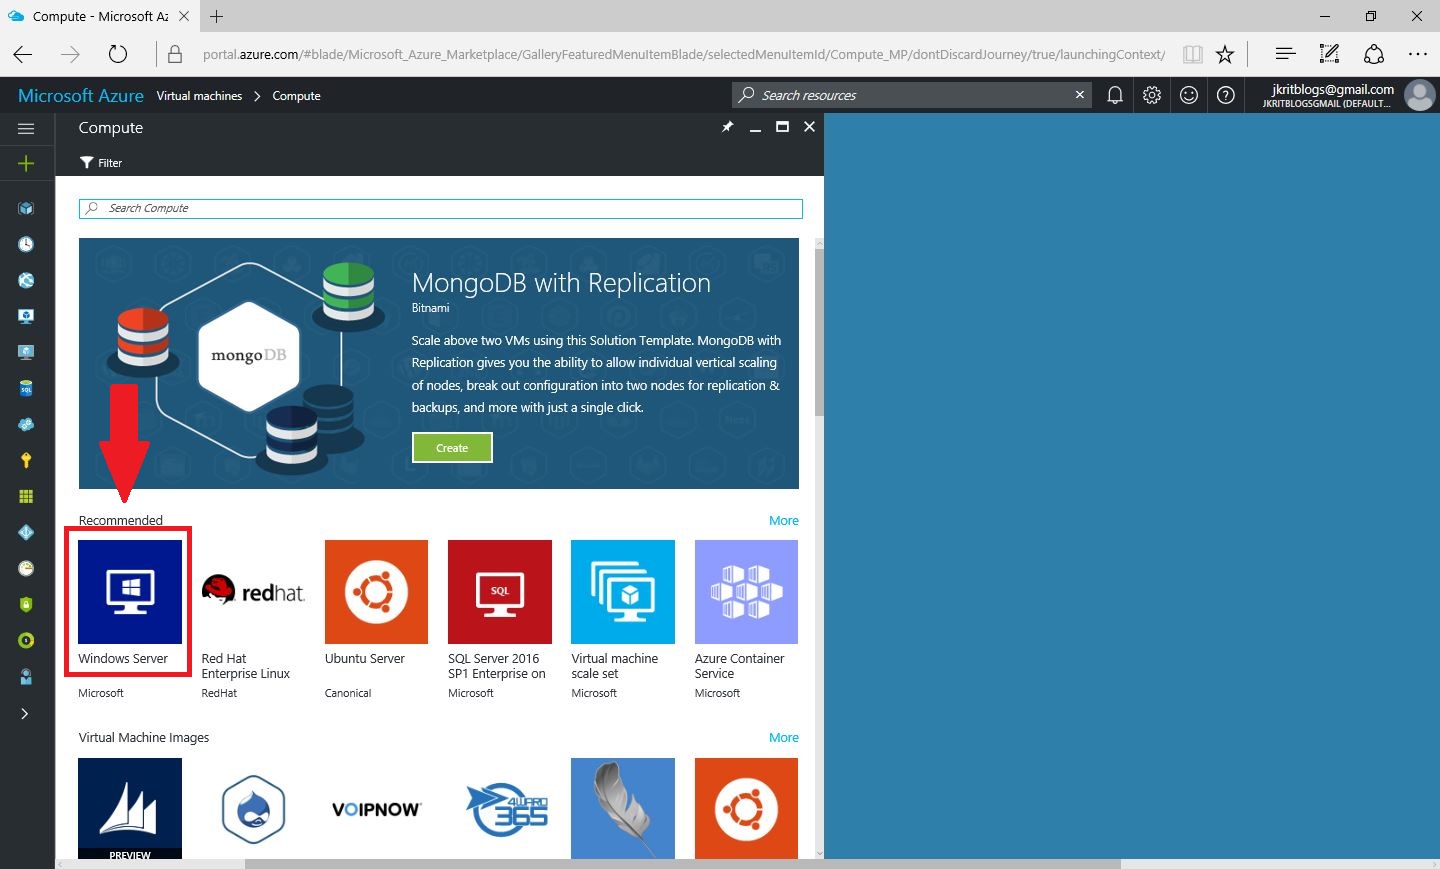Clear the Search resources field
This screenshot has width=1440, height=869.
click(1080, 95)
